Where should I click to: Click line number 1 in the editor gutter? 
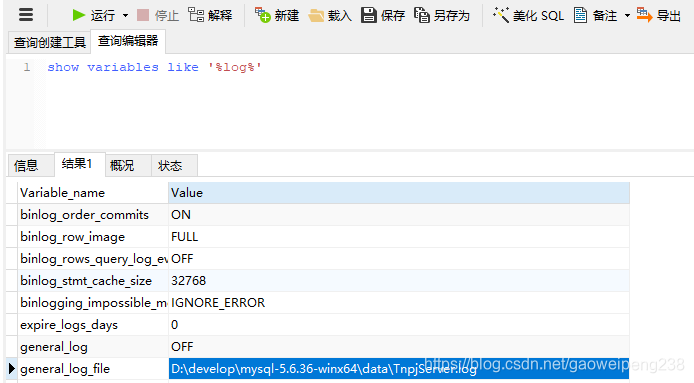27,67
